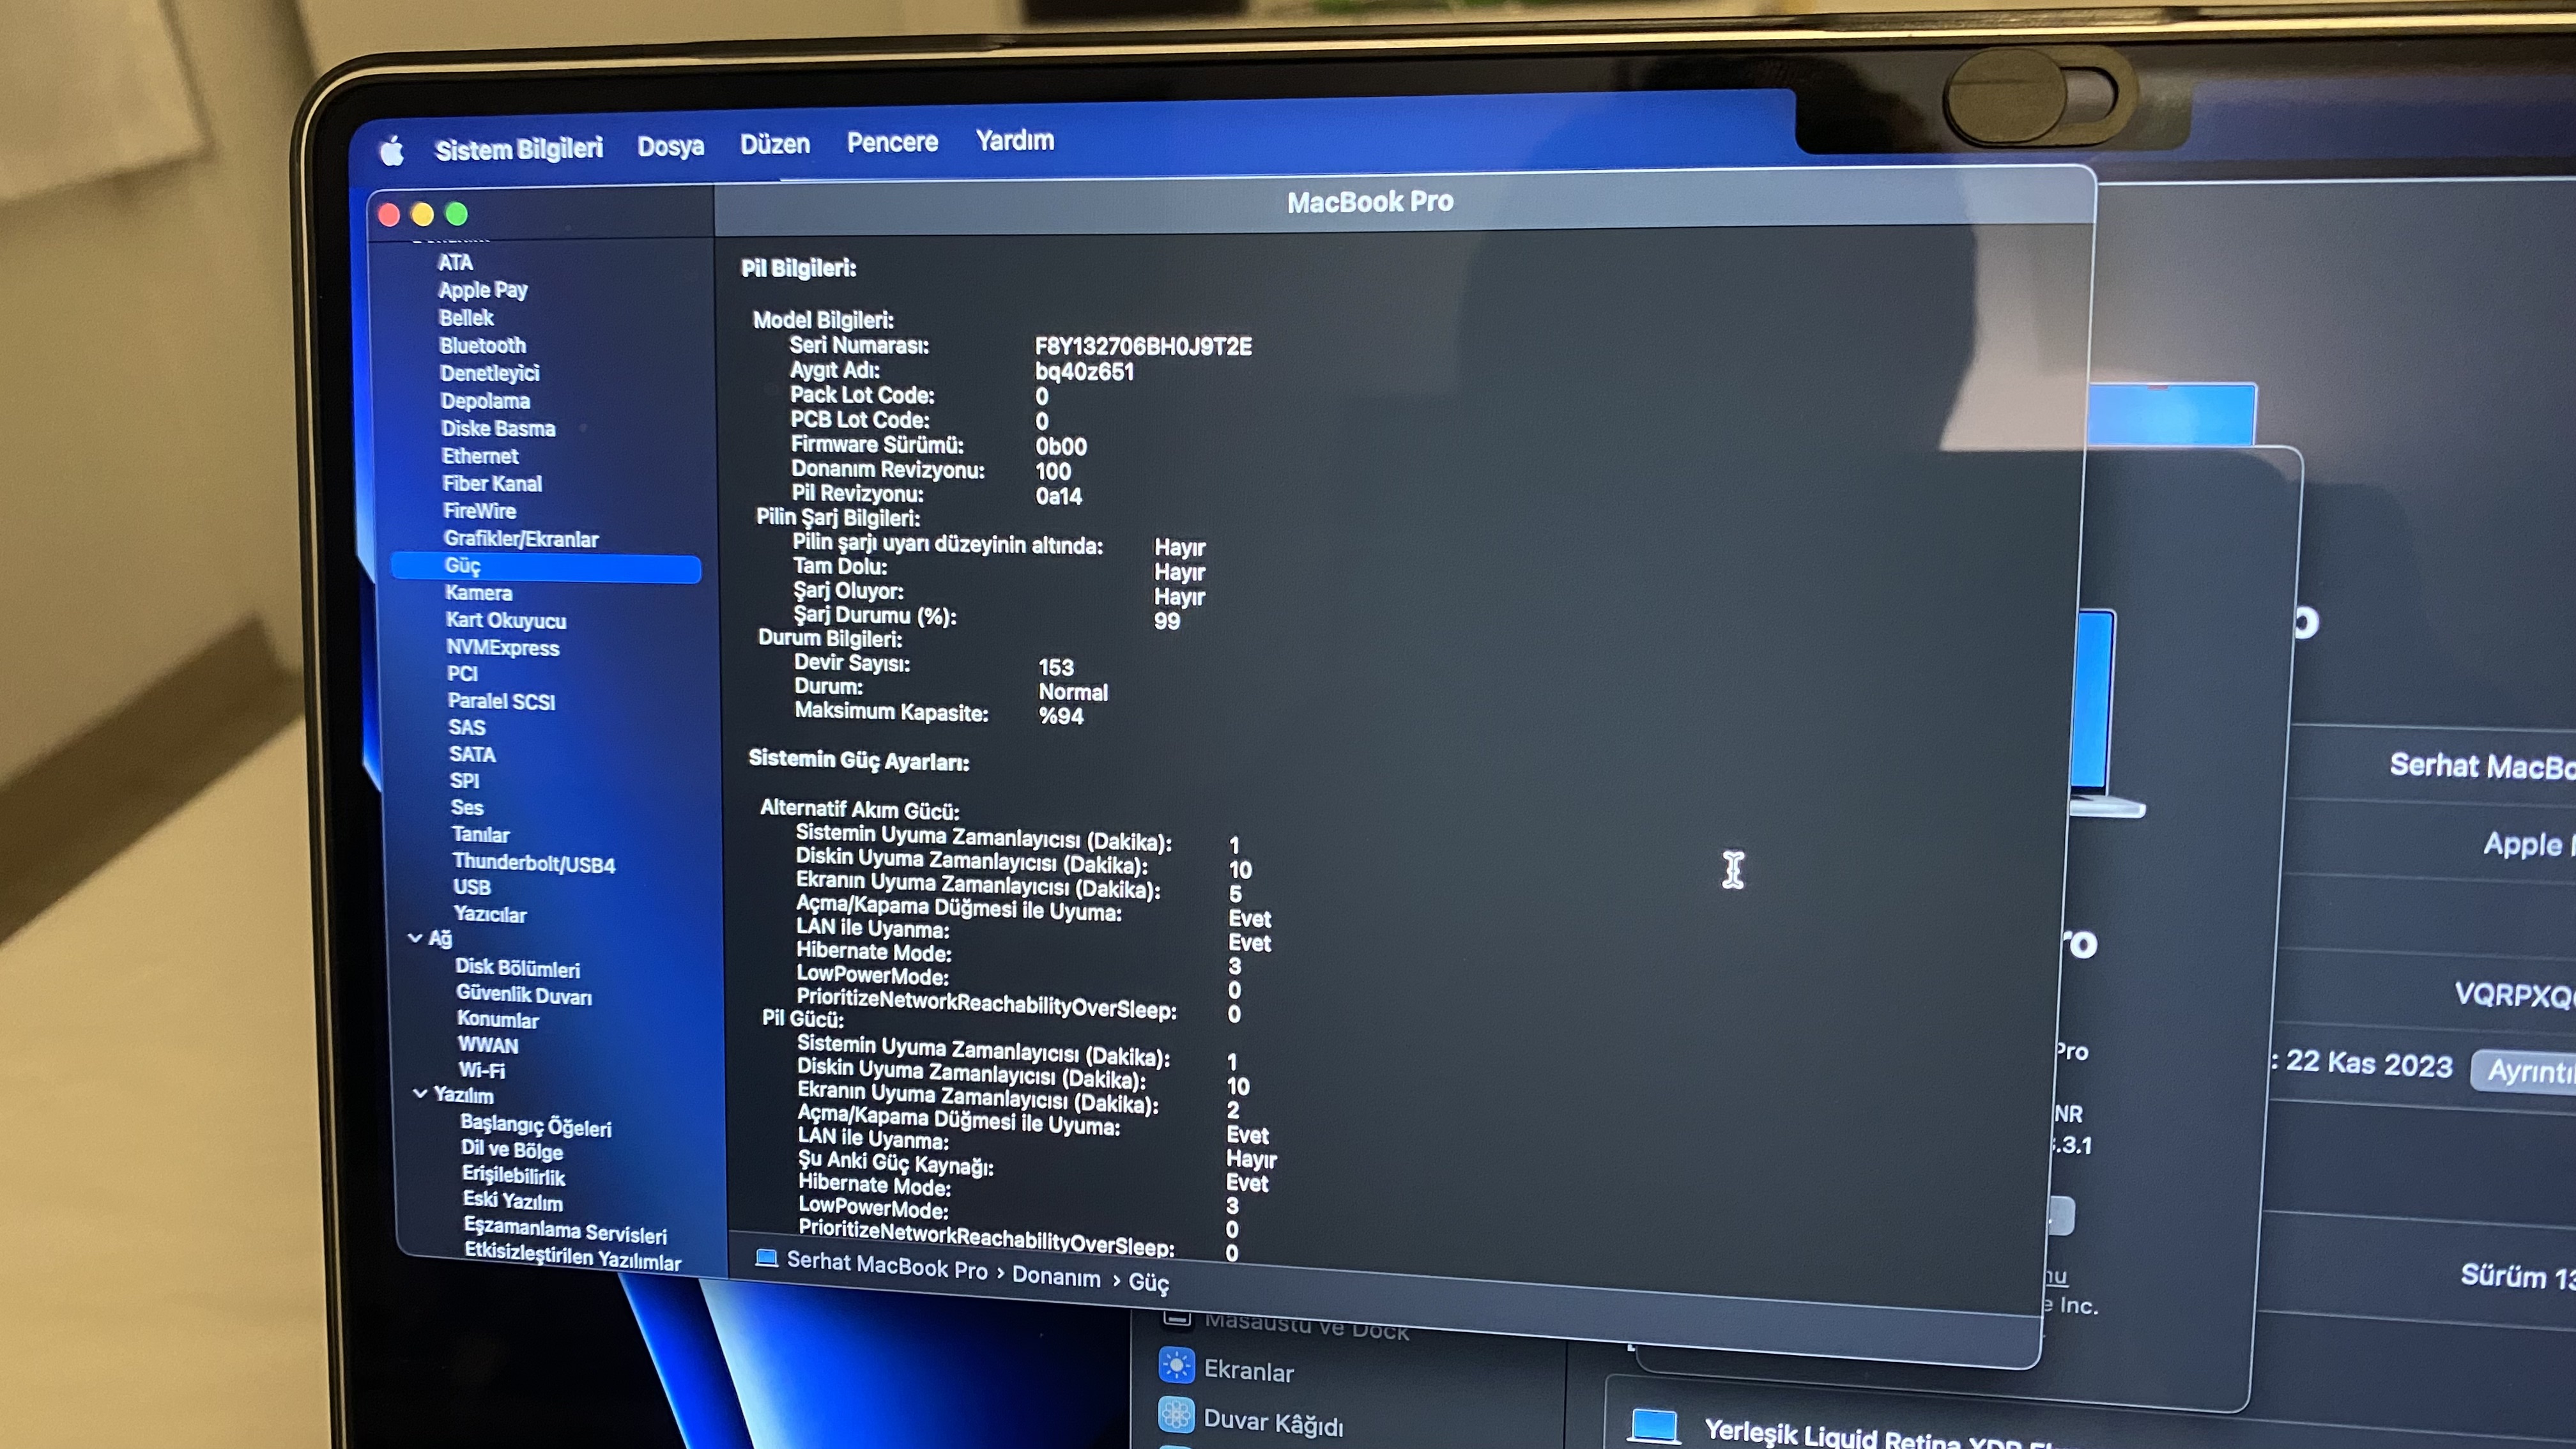2576x1449 pixels.
Task: Select Etkisizleştirilen Yazılımlar under Yazılım
Action: [x=573, y=1258]
